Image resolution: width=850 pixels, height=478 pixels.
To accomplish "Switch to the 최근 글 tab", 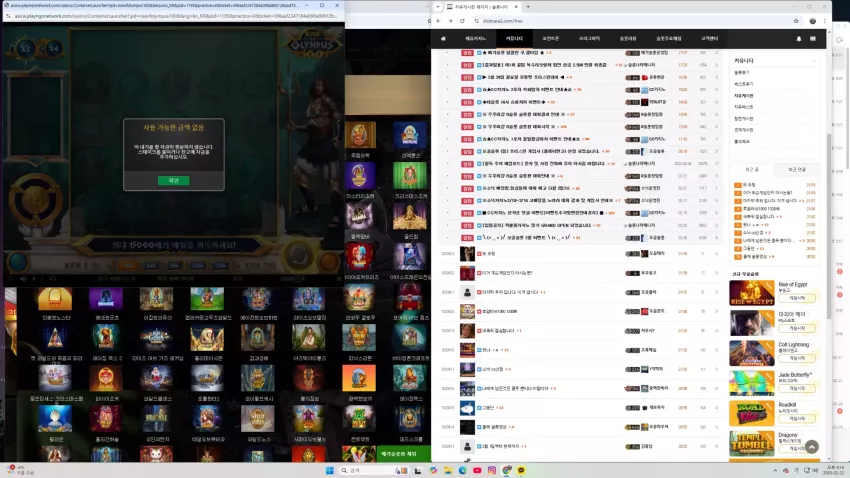I will point(752,170).
